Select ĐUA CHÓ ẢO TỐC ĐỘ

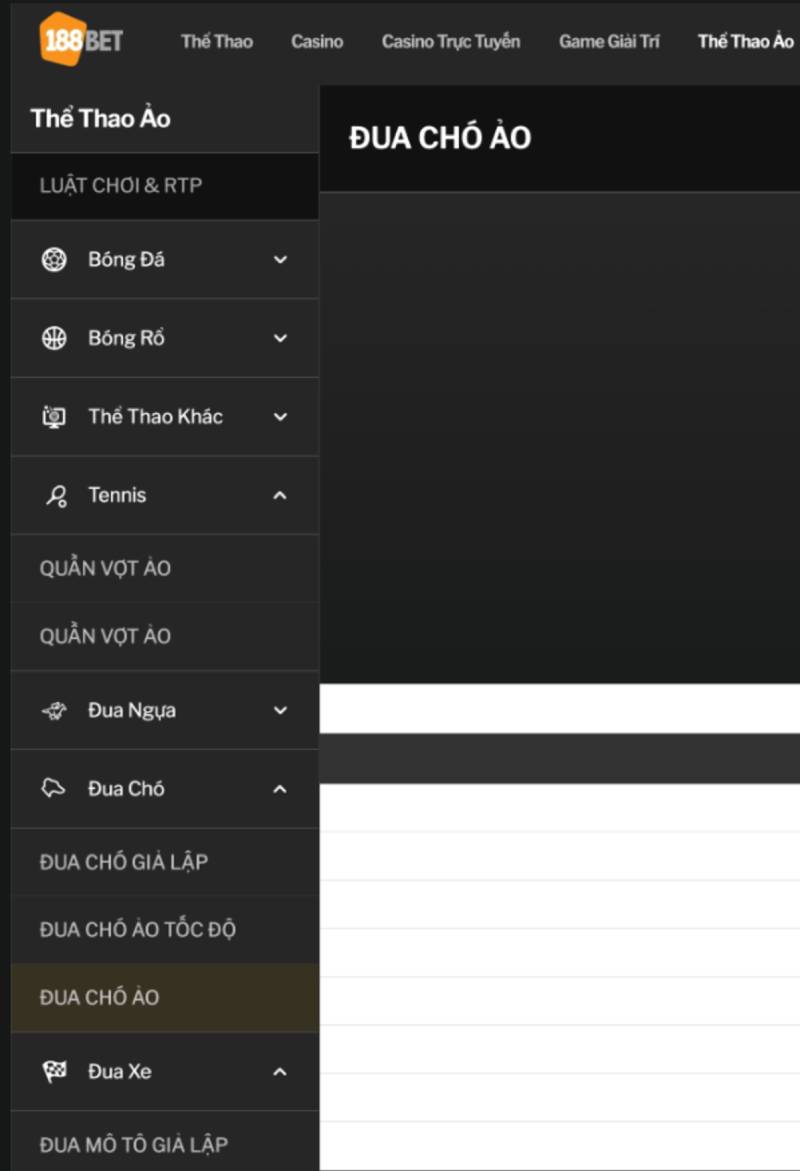click(138, 930)
